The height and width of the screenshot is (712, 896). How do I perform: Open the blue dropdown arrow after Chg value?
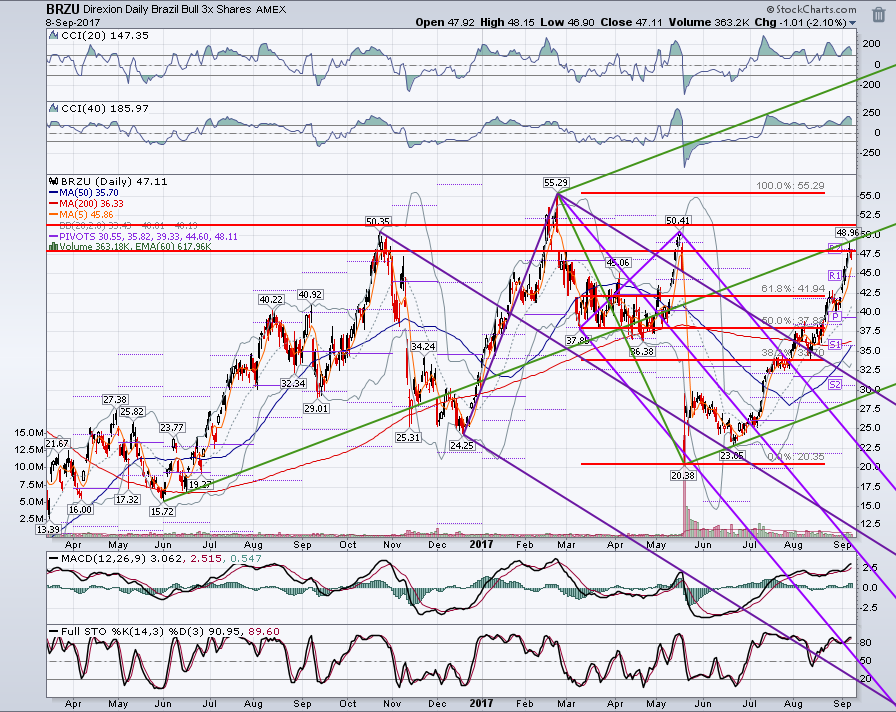[x=853, y=23]
